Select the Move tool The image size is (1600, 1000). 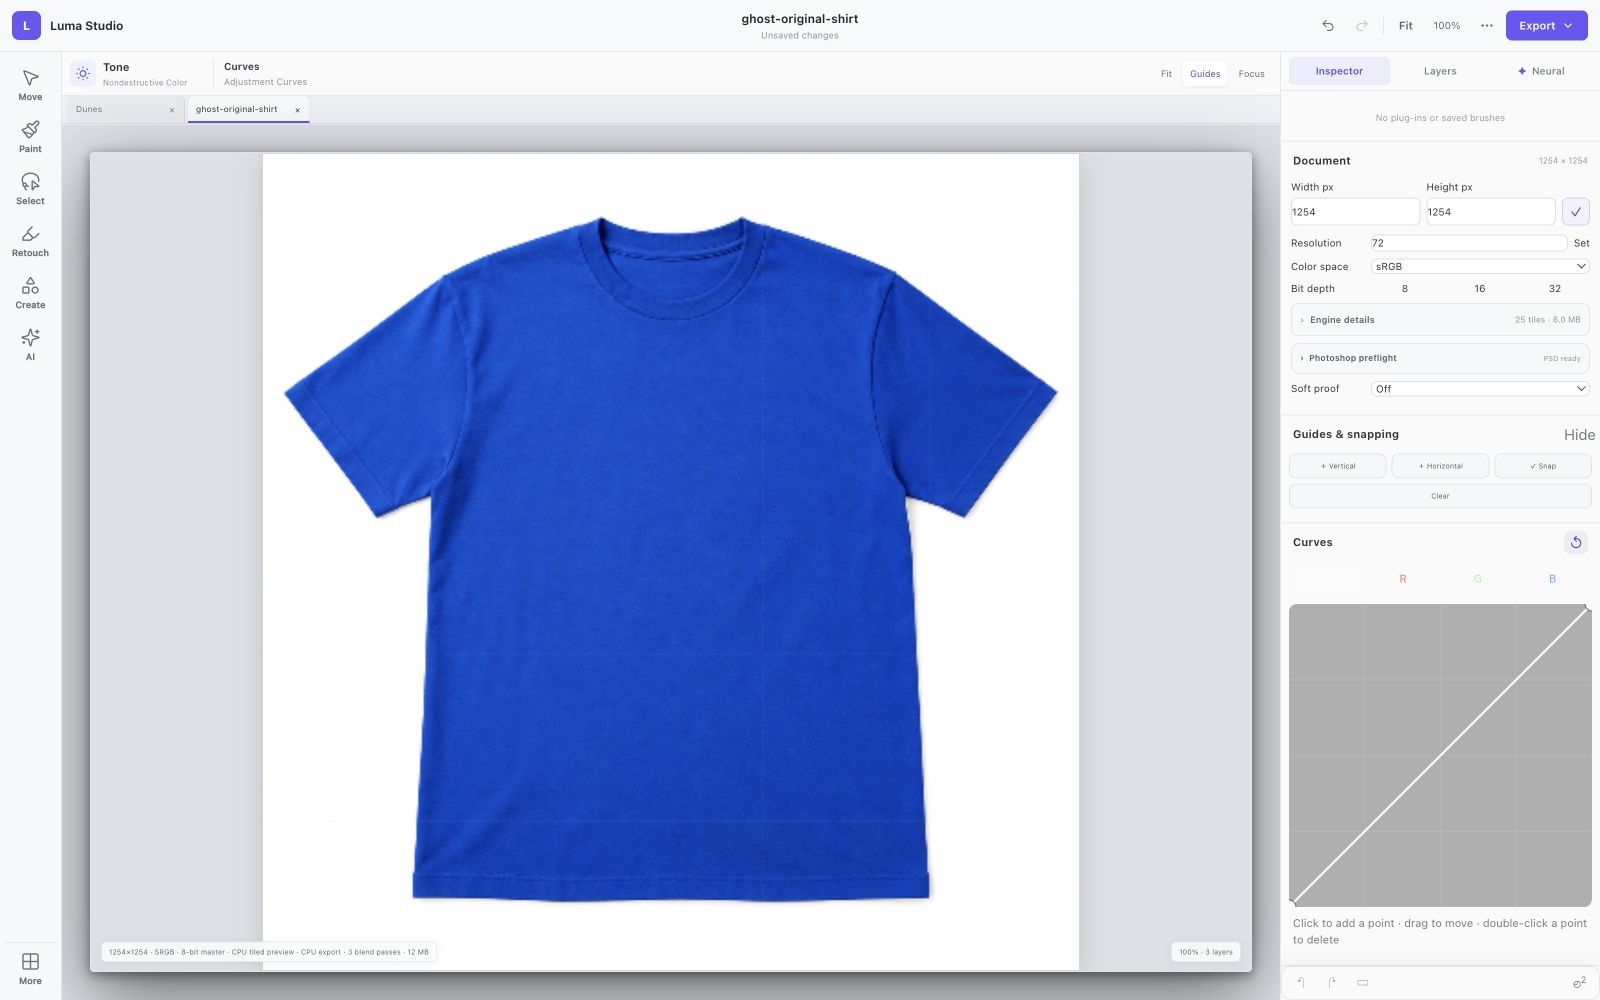point(30,85)
